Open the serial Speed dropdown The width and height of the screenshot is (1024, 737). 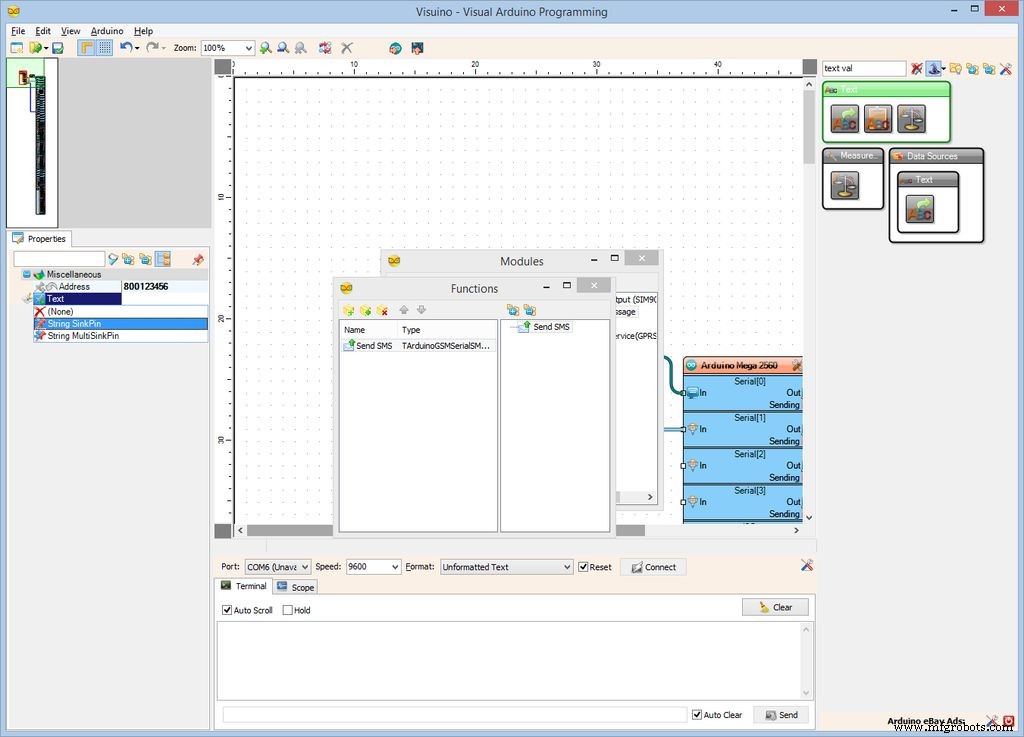pos(395,567)
